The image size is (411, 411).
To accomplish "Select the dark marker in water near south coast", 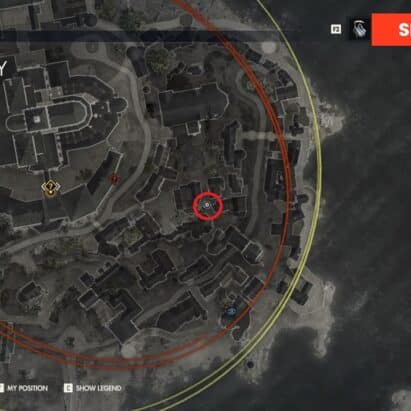I will (x=250, y=364).
